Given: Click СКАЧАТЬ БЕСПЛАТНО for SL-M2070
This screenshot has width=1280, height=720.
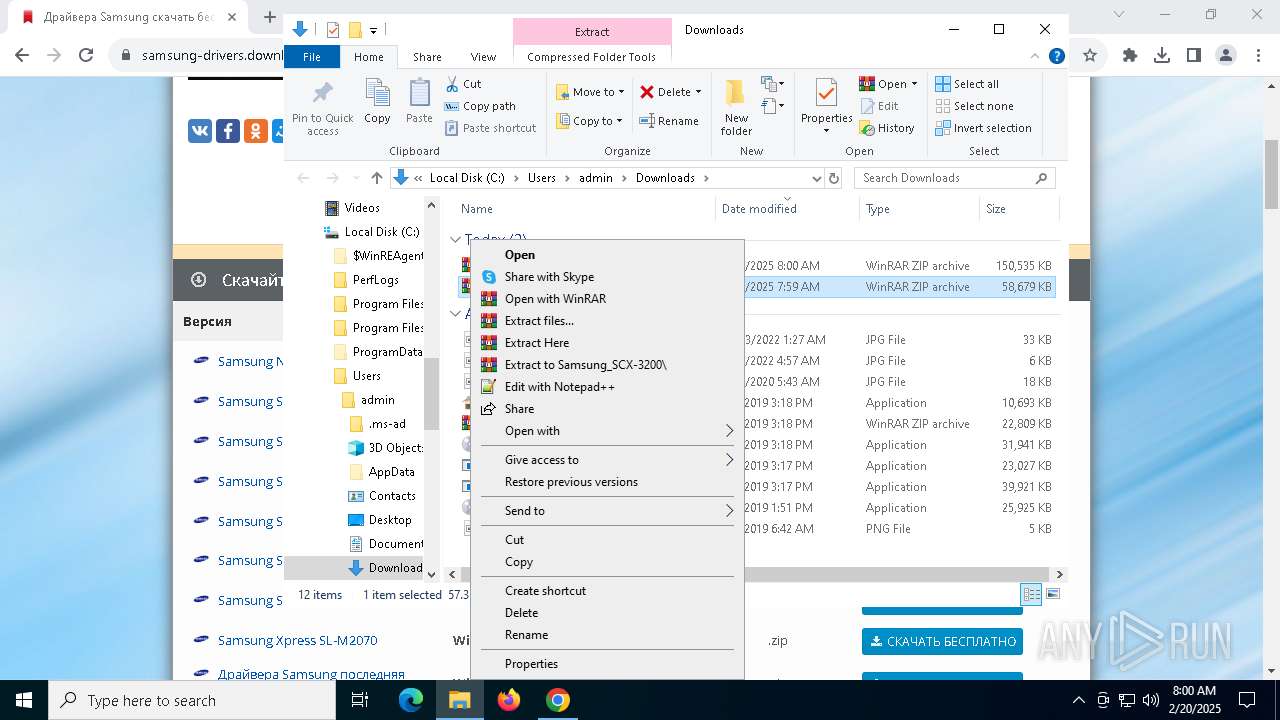Looking at the screenshot, I should click(x=942, y=641).
